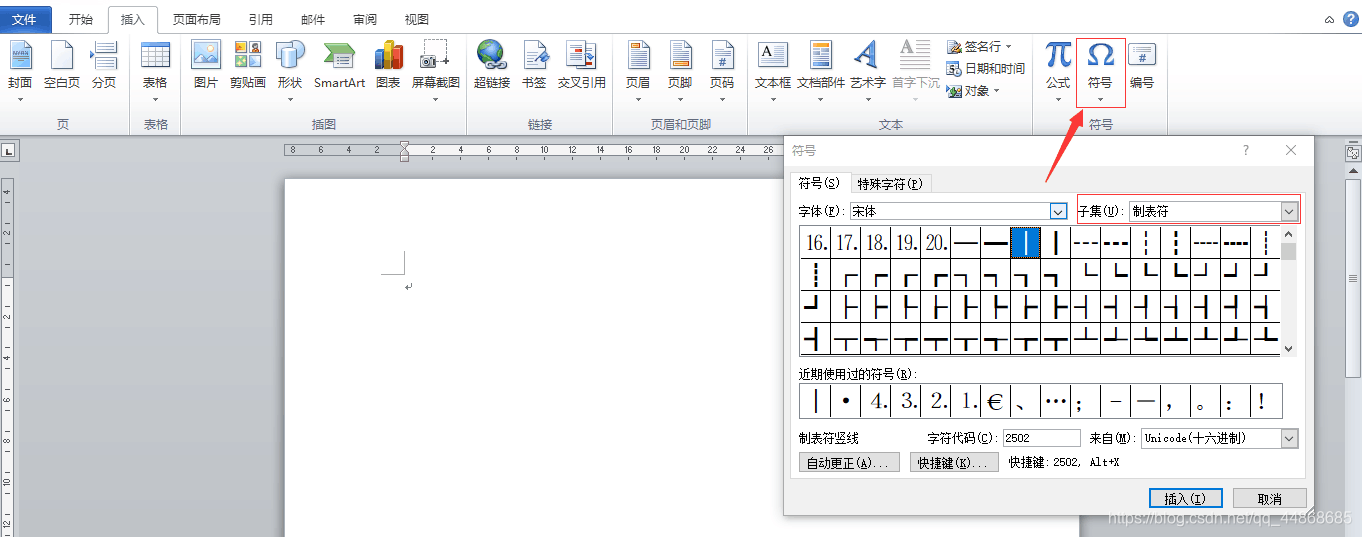Open the footer (页脚) menu
Image resolution: width=1362 pixels, height=537 pixels.
coord(680,69)
